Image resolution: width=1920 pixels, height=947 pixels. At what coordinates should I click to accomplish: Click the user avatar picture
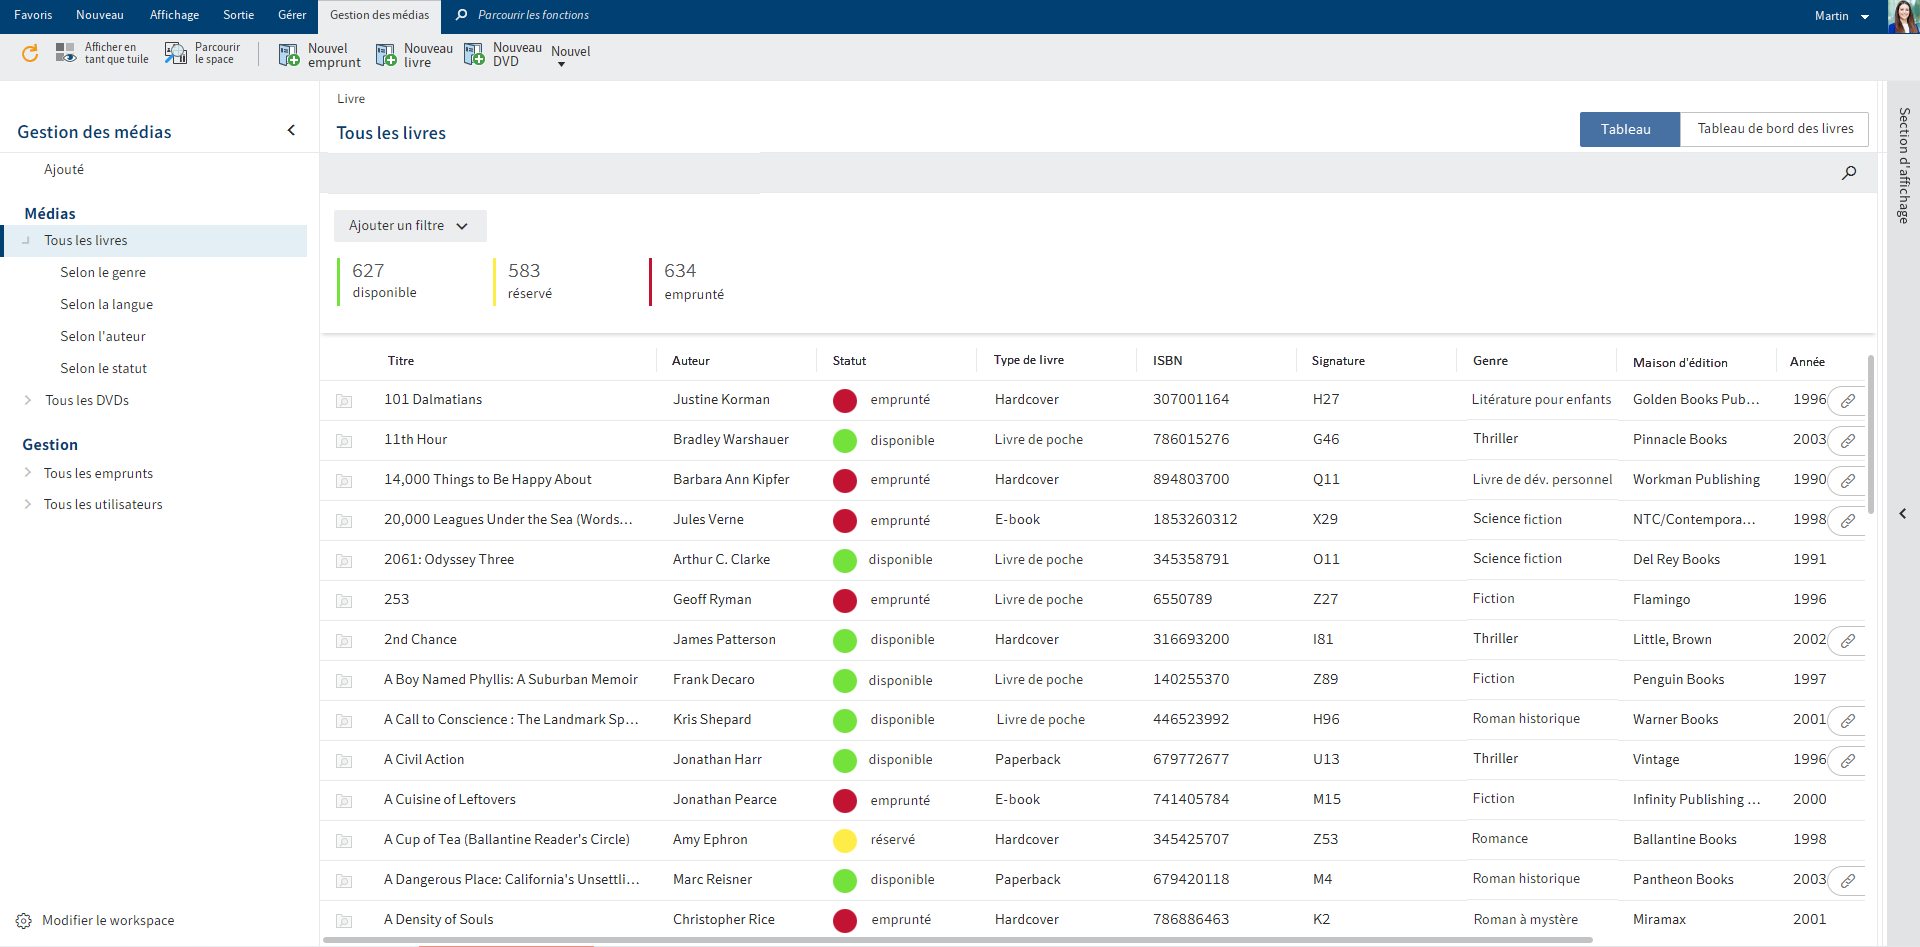1903,16
